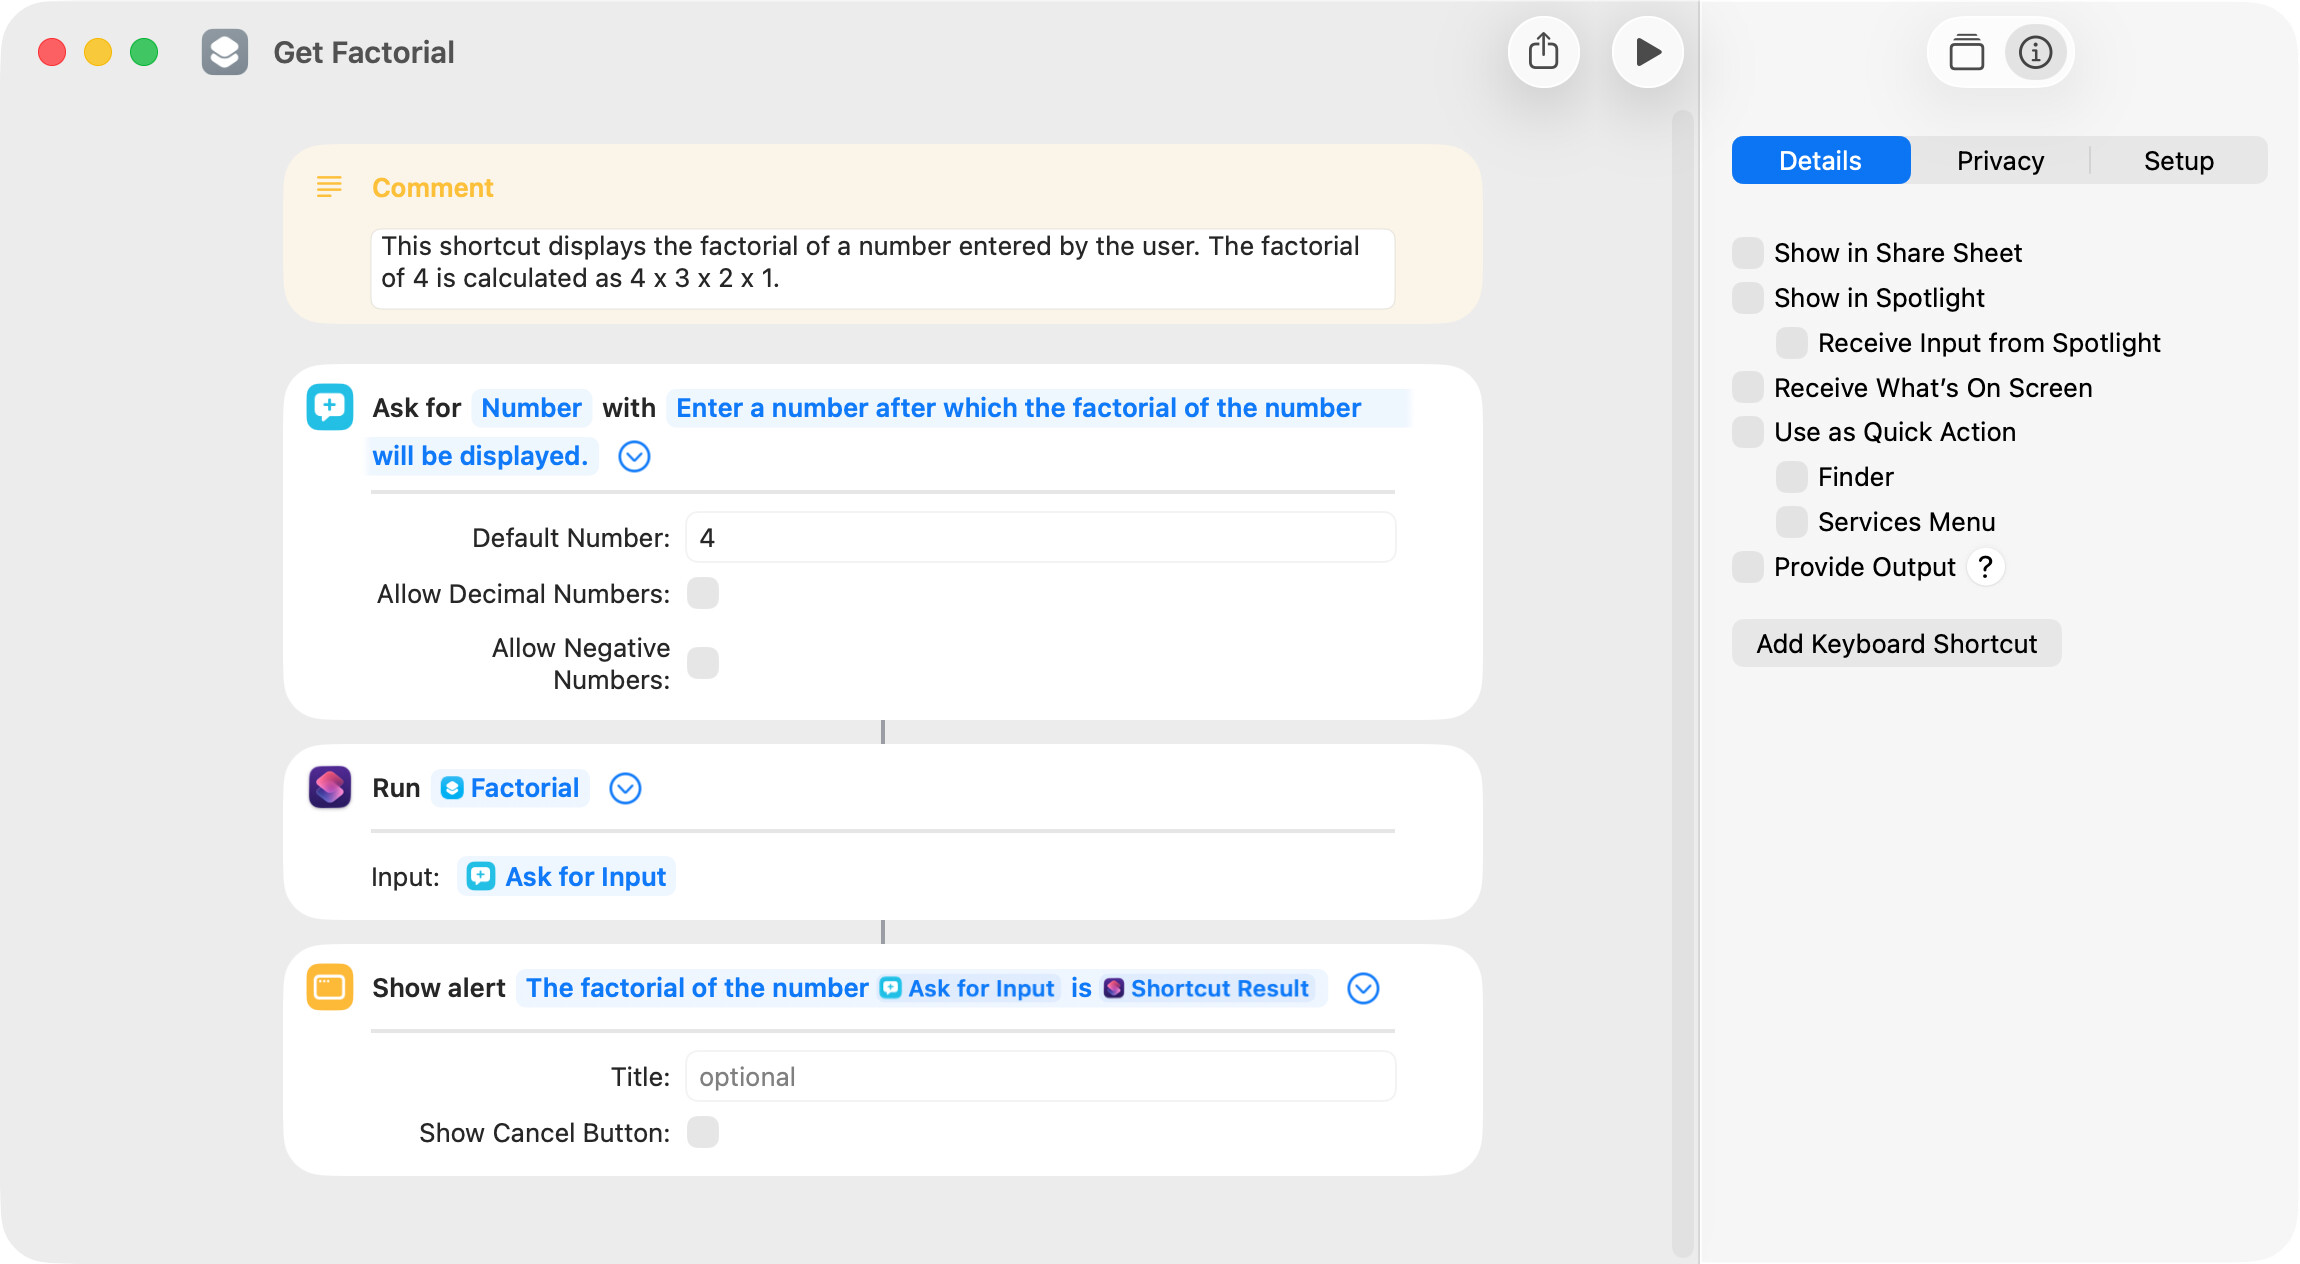Click the Provide Output help button
Screen dimensions: 2300x1264
pos(1985,567)
